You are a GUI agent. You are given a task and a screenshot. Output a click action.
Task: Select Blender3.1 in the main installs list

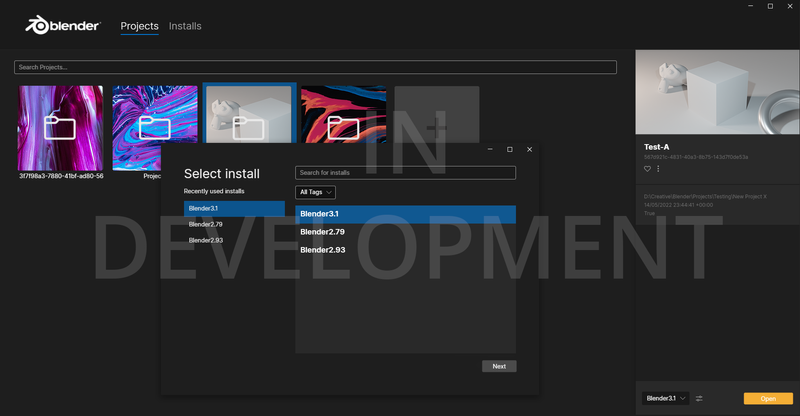[x=405, y=214]
